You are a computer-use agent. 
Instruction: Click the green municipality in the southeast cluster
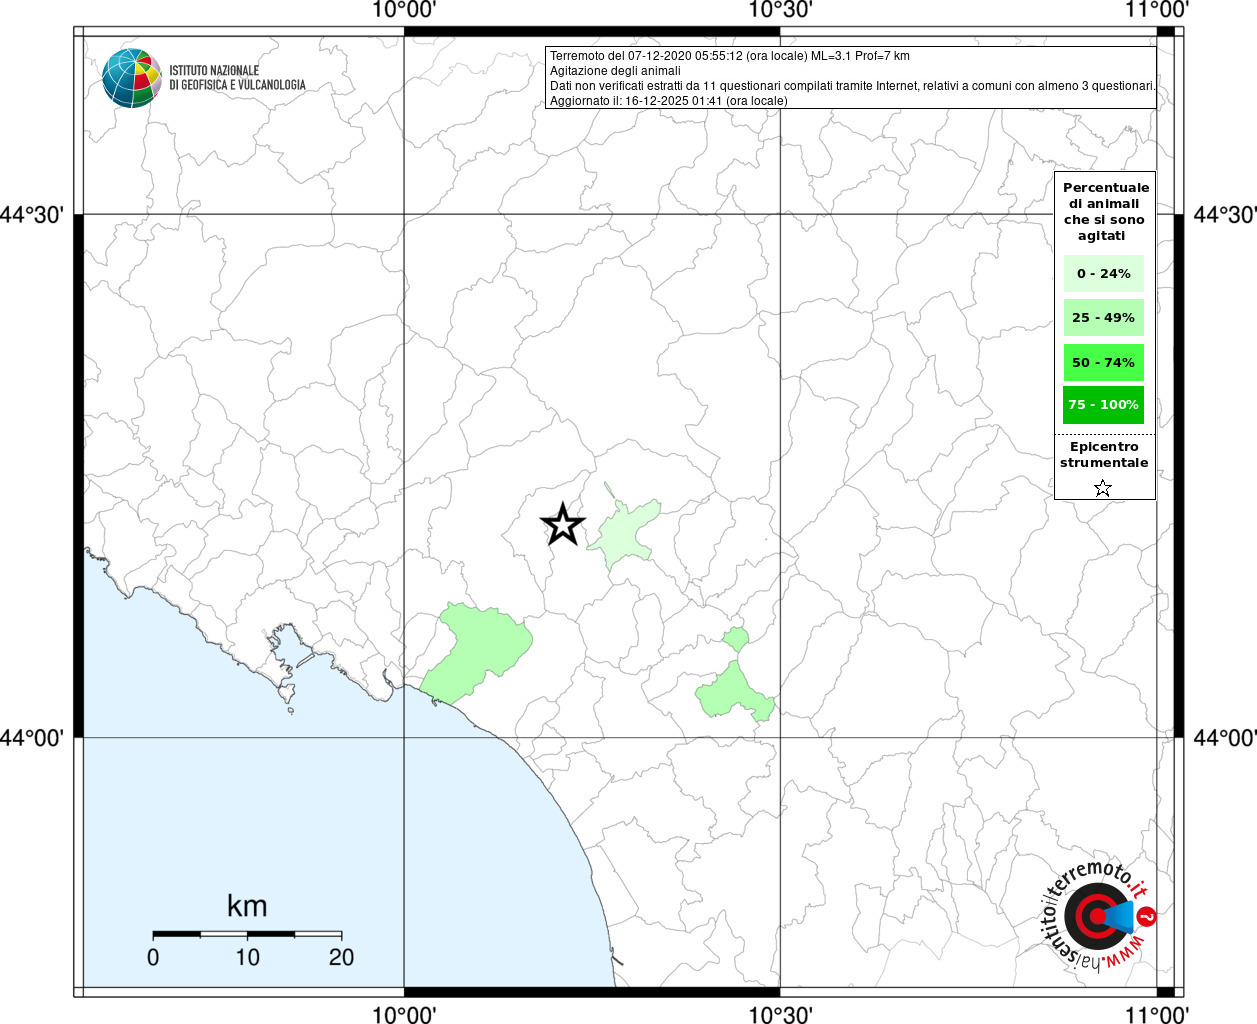[x=735, y=693]
